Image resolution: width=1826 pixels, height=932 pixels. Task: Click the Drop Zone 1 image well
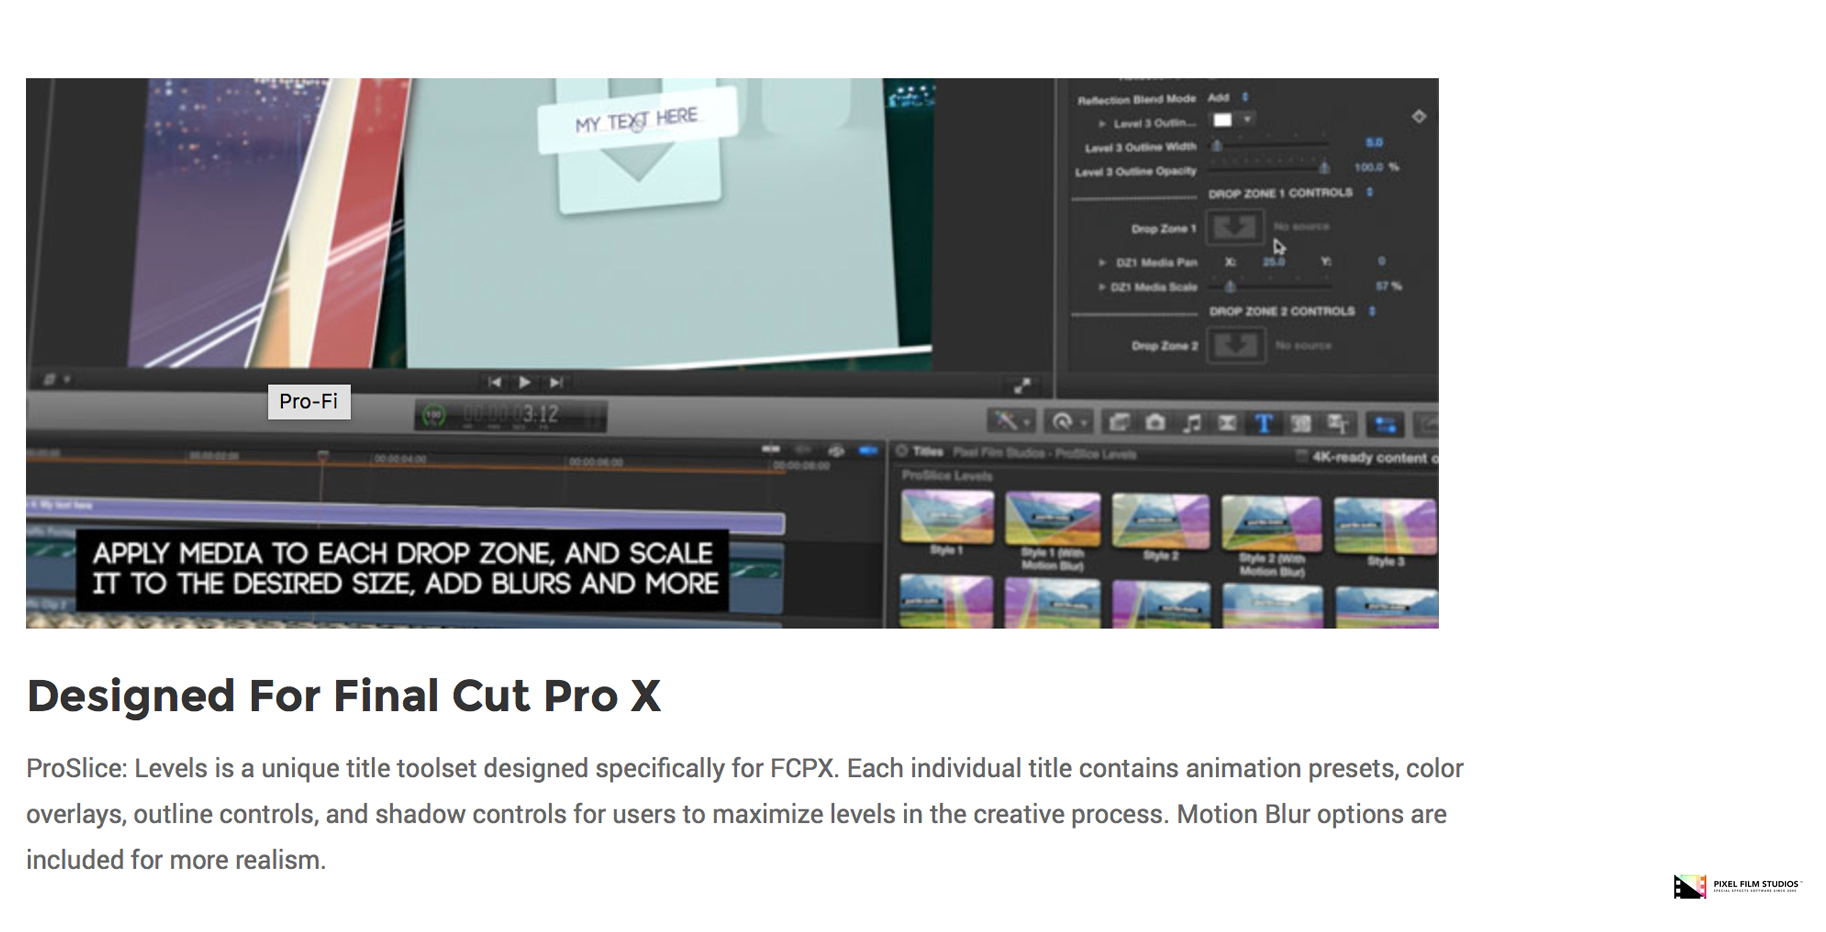[1234, 227]
